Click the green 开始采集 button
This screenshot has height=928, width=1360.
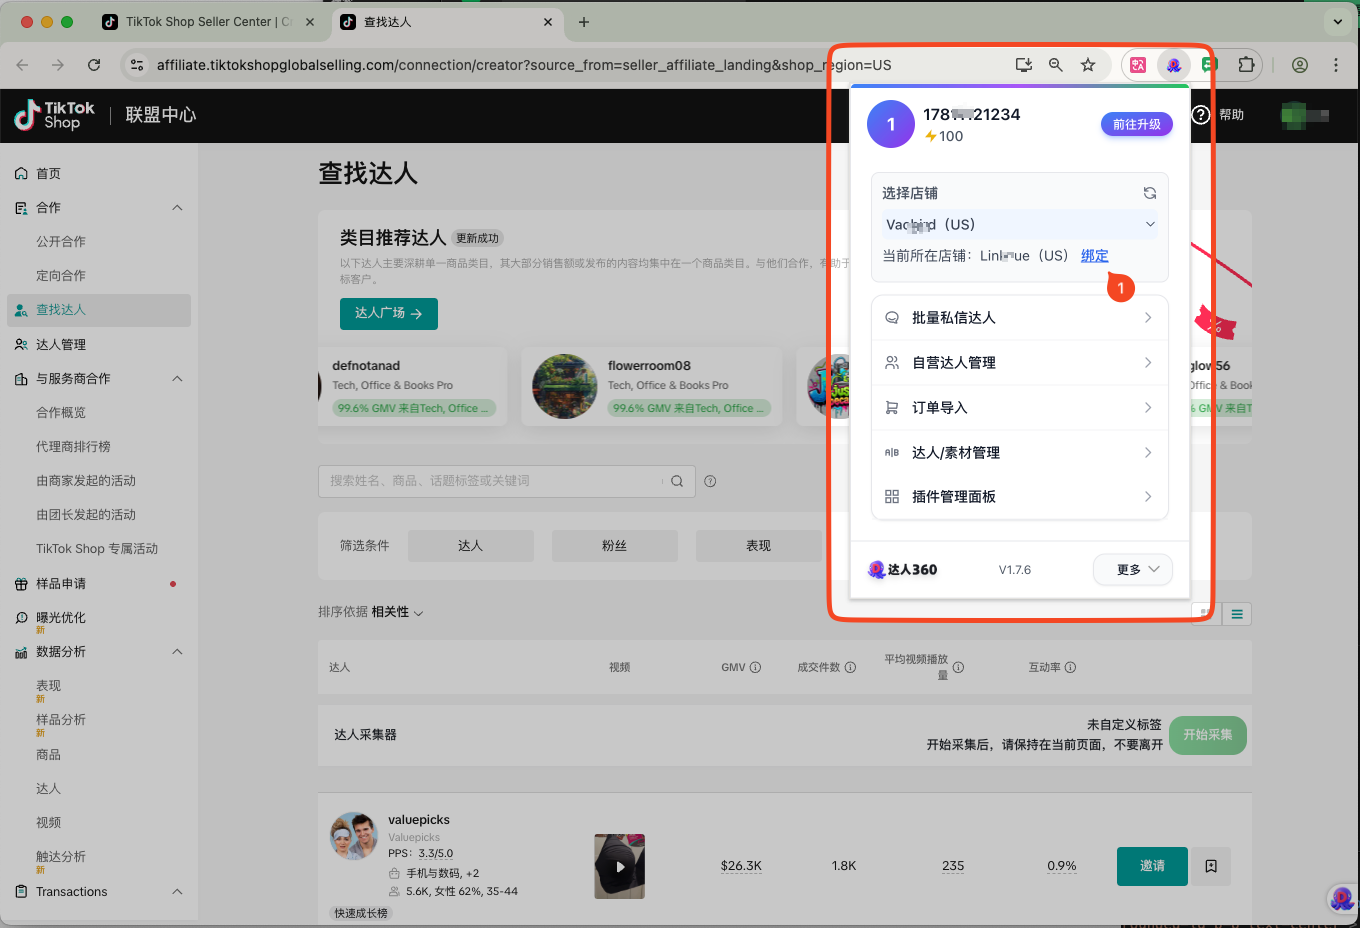[x=1207, y=735]
